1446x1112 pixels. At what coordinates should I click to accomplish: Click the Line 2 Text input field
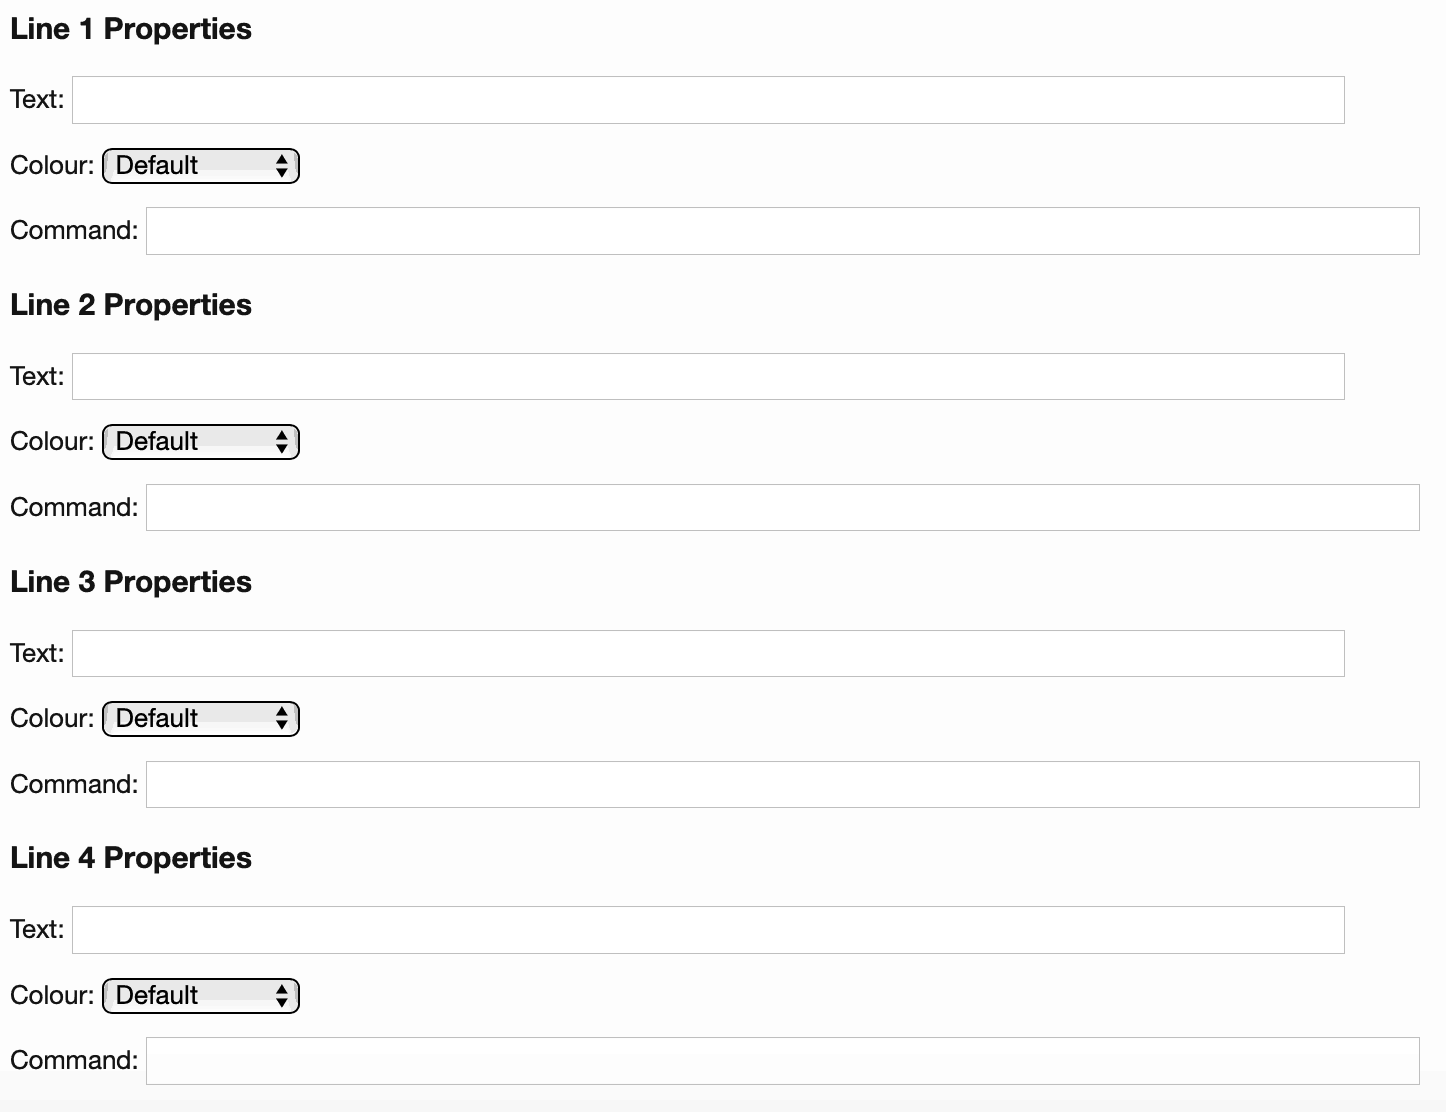[x=707, y=377]
